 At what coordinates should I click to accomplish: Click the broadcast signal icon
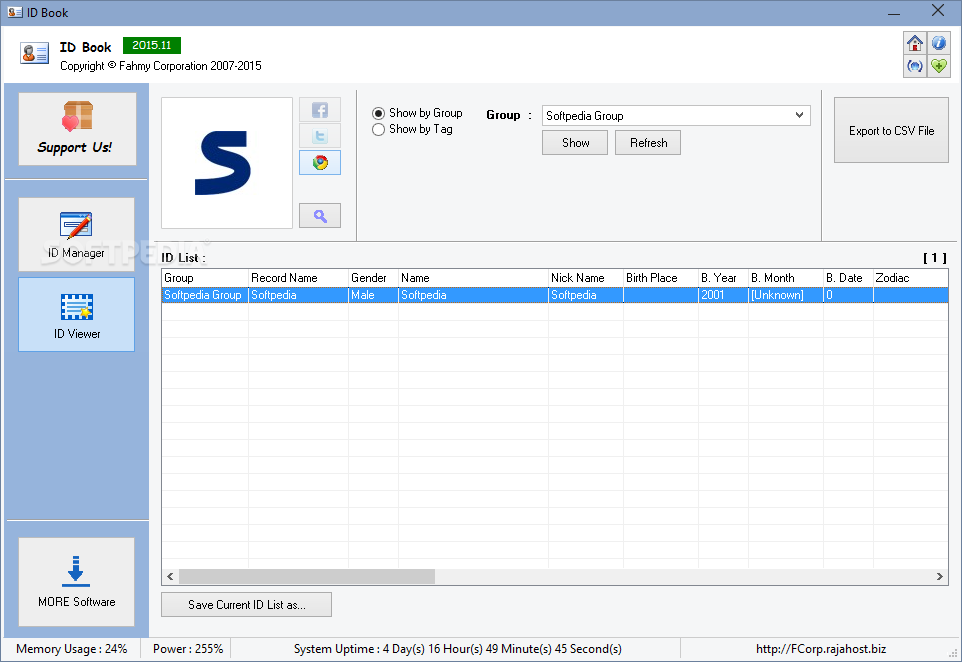pos(915,66)
